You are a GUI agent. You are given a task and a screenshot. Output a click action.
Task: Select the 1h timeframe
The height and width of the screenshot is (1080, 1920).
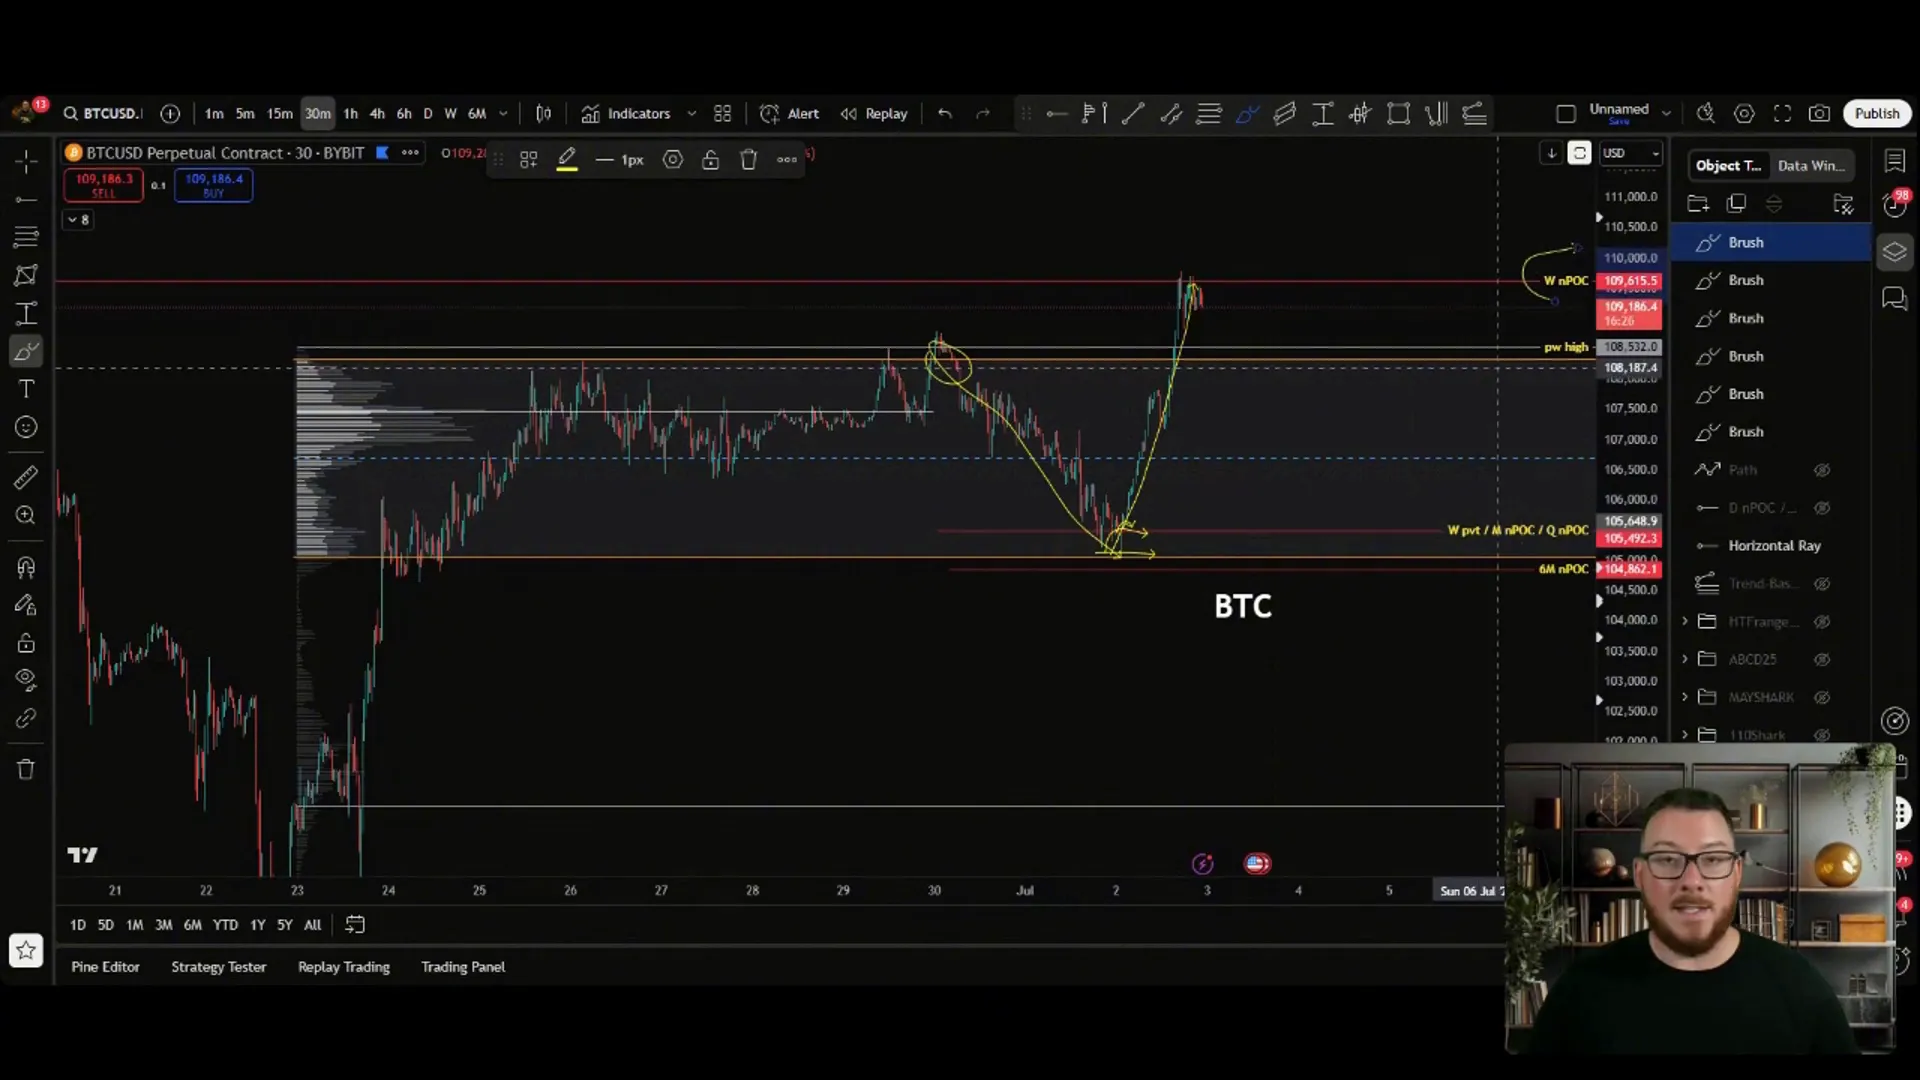tap(351, 114)
